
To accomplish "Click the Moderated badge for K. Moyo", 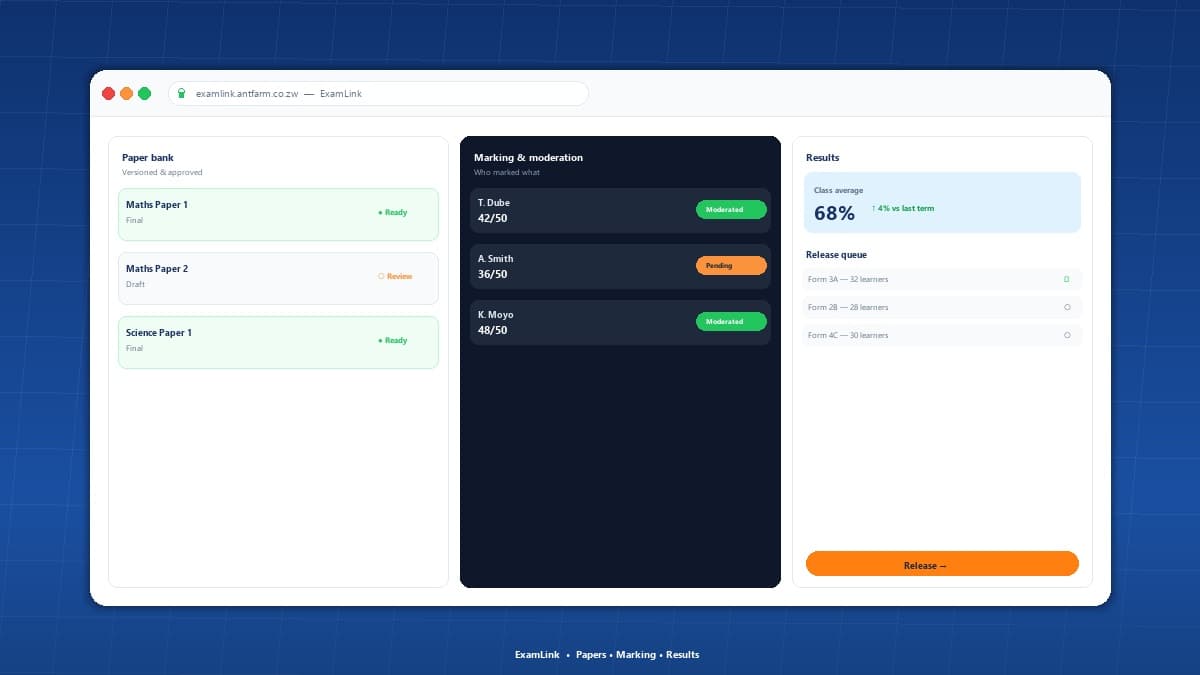I will (731, 322).
